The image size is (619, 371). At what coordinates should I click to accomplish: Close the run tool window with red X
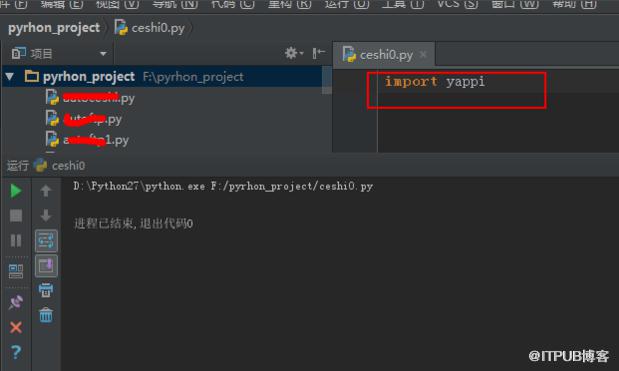(x=16, y=327)
